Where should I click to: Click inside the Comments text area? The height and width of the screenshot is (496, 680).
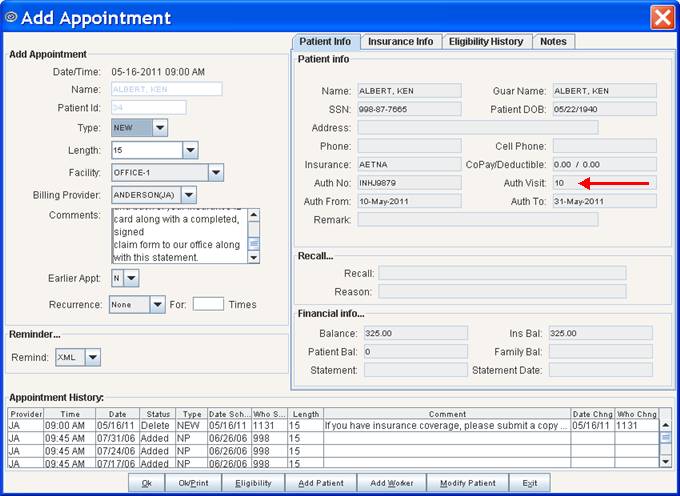180,236
